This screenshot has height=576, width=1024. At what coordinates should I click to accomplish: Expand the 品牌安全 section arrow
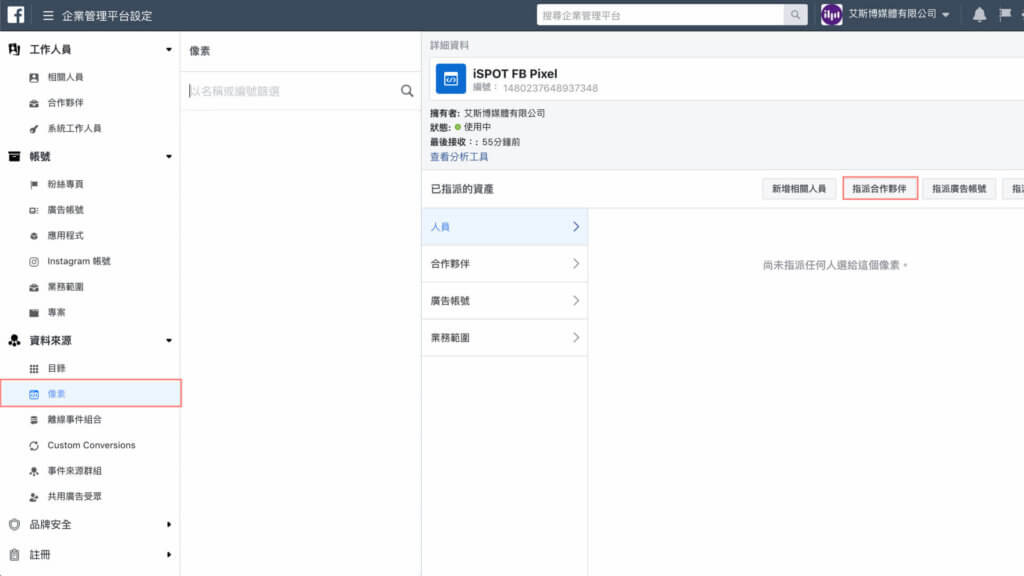click(x=169, y=524)
